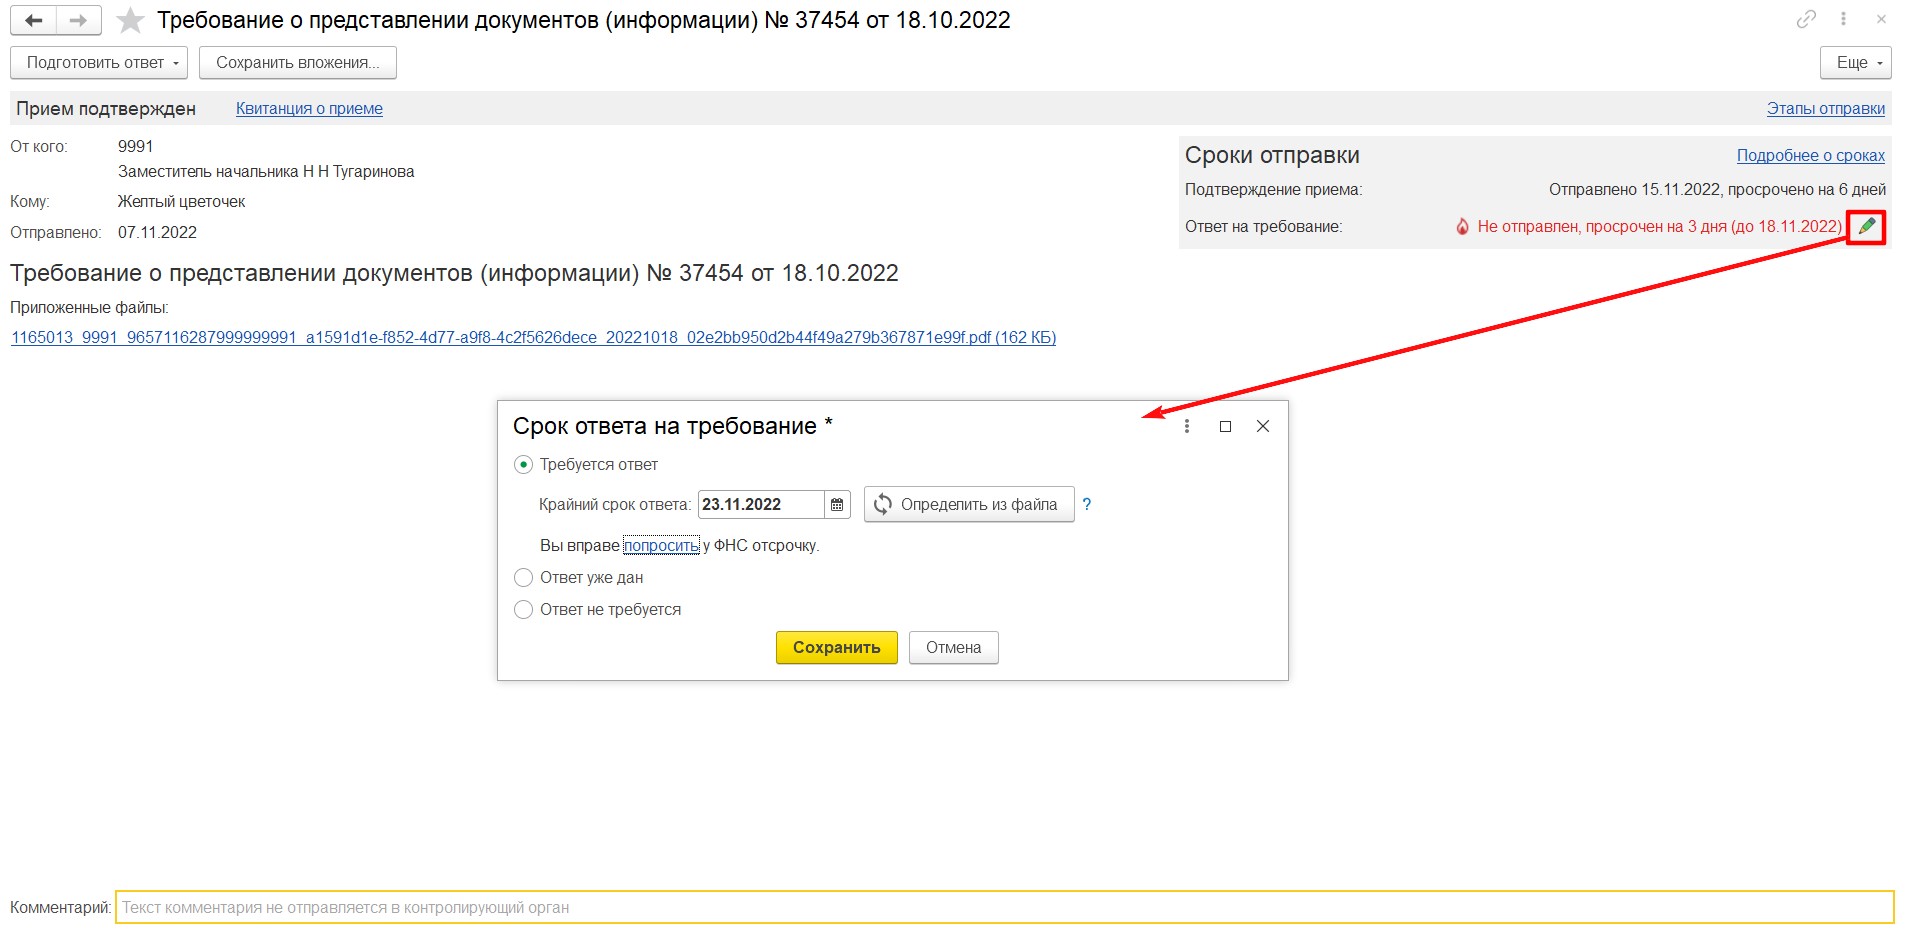Copy link to document via chain icon

[x=1806, y=19]
